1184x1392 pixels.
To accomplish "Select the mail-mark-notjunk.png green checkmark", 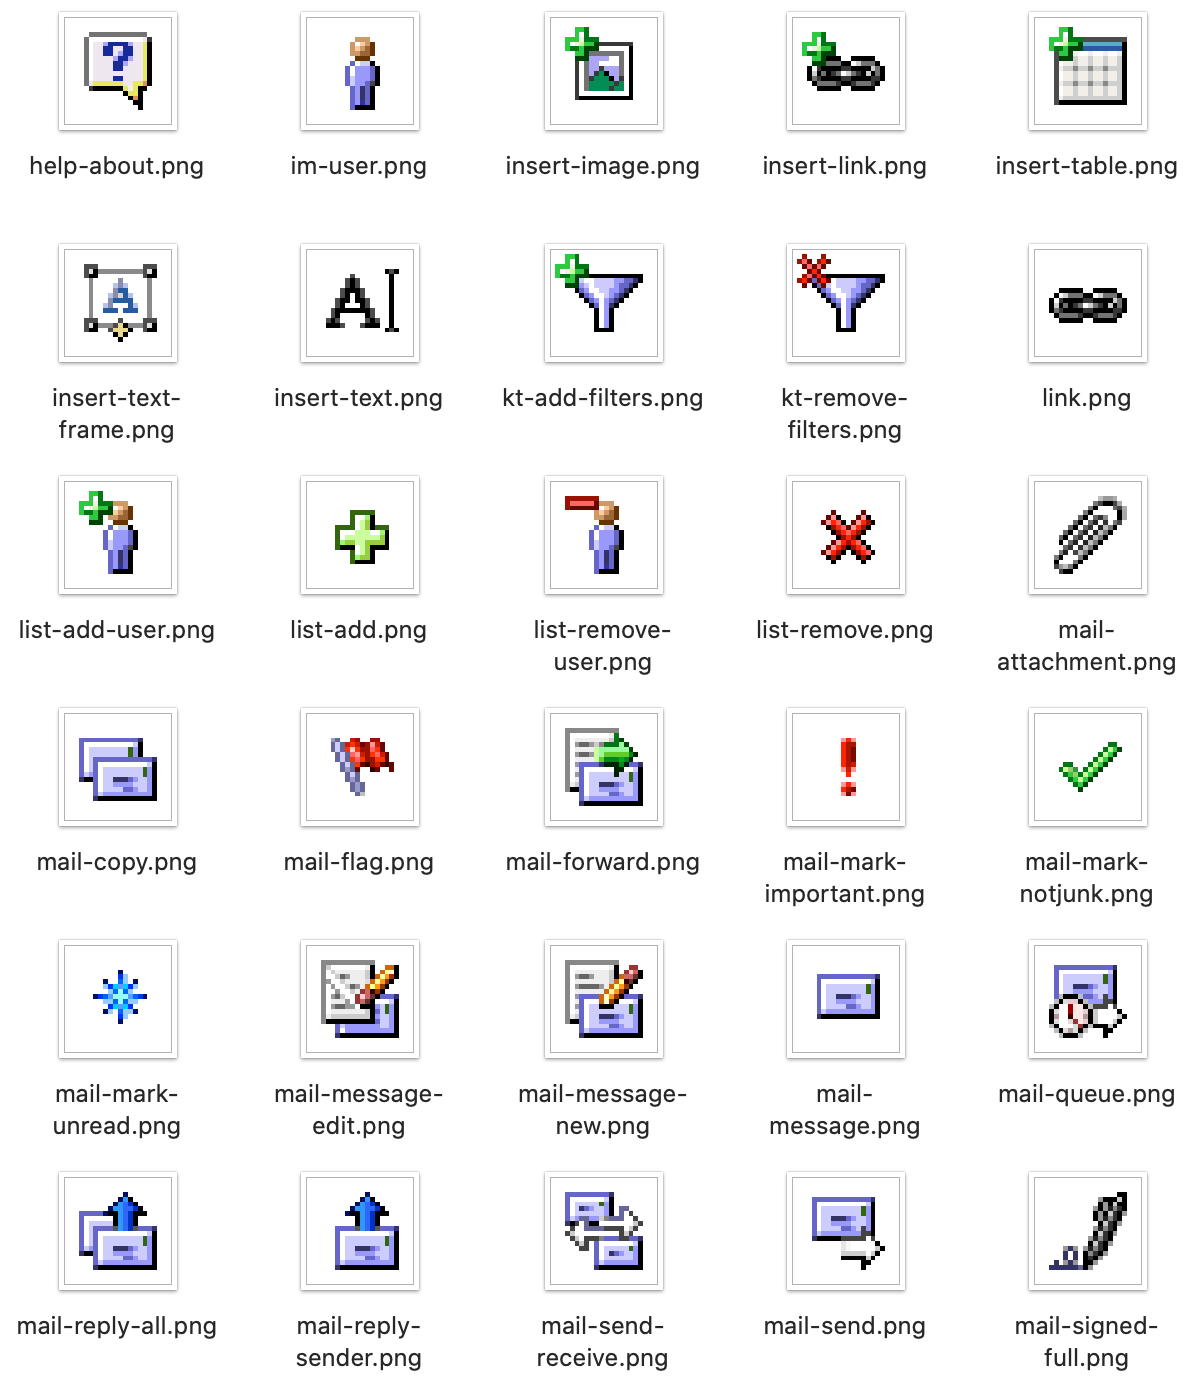I will [1088, 767].
